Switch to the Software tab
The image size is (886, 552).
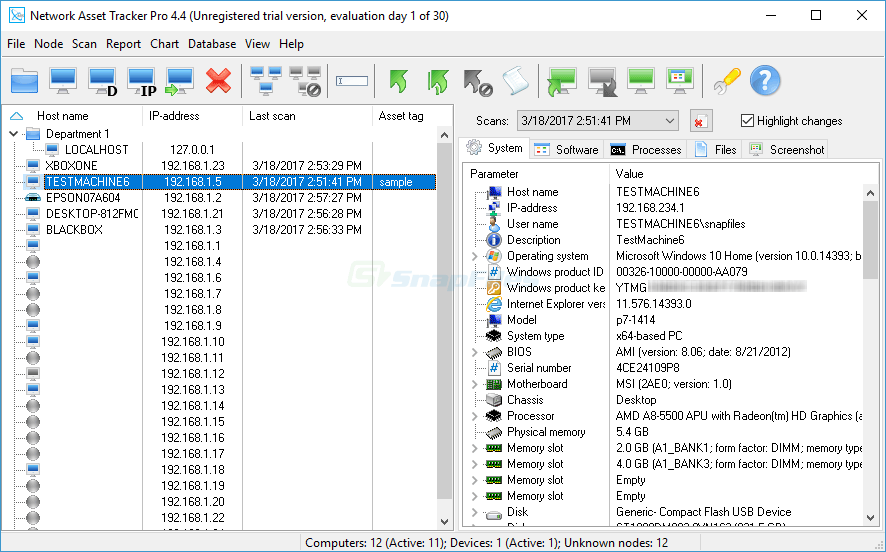tap(566, 149)
